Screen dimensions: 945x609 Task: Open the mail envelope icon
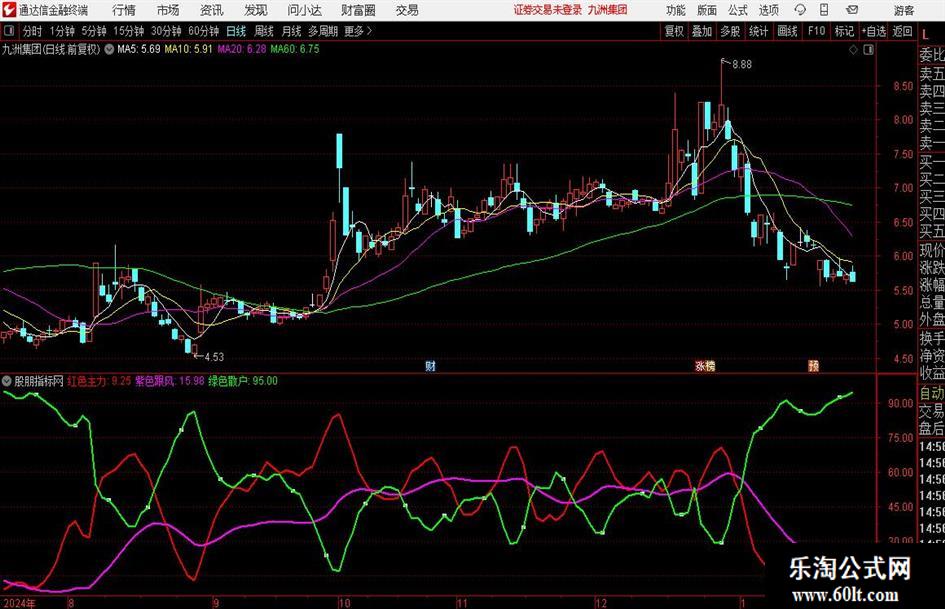852,10
